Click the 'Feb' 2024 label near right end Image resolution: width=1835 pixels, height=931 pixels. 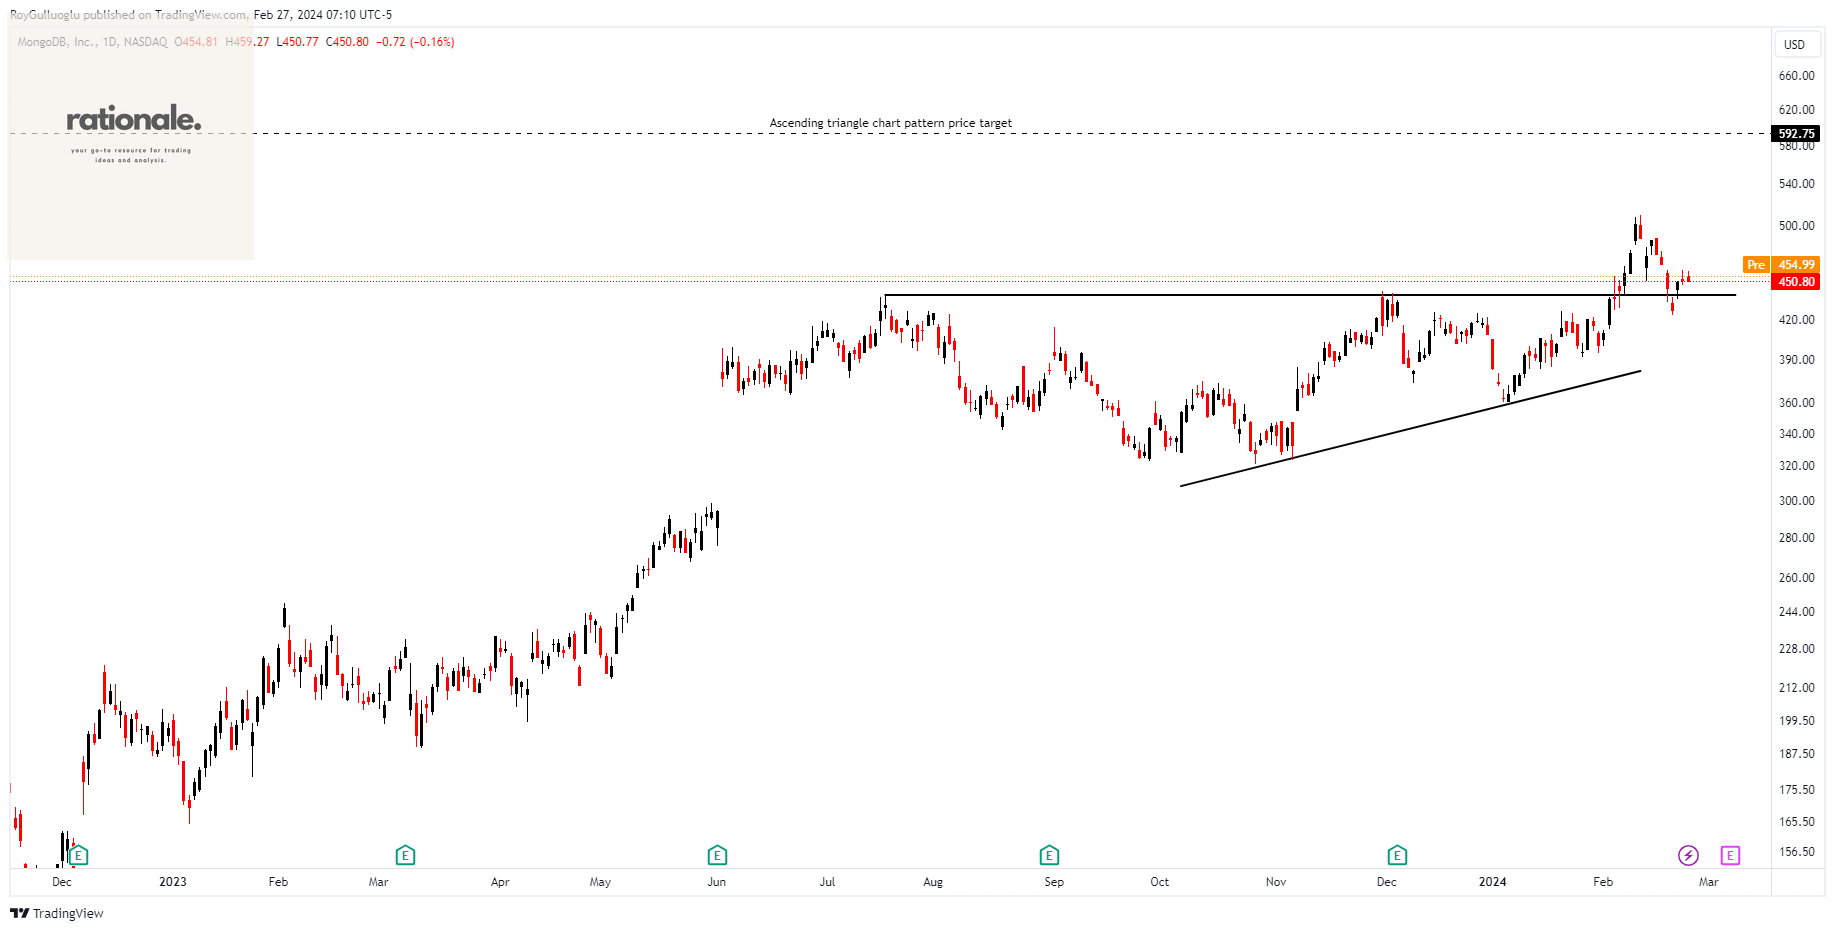tap(1603, 882)
